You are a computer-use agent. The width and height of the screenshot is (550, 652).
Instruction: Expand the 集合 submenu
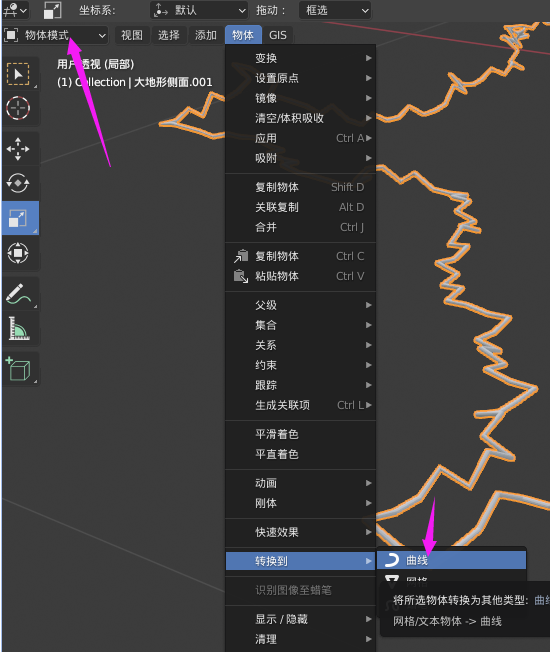click(301, 325)
